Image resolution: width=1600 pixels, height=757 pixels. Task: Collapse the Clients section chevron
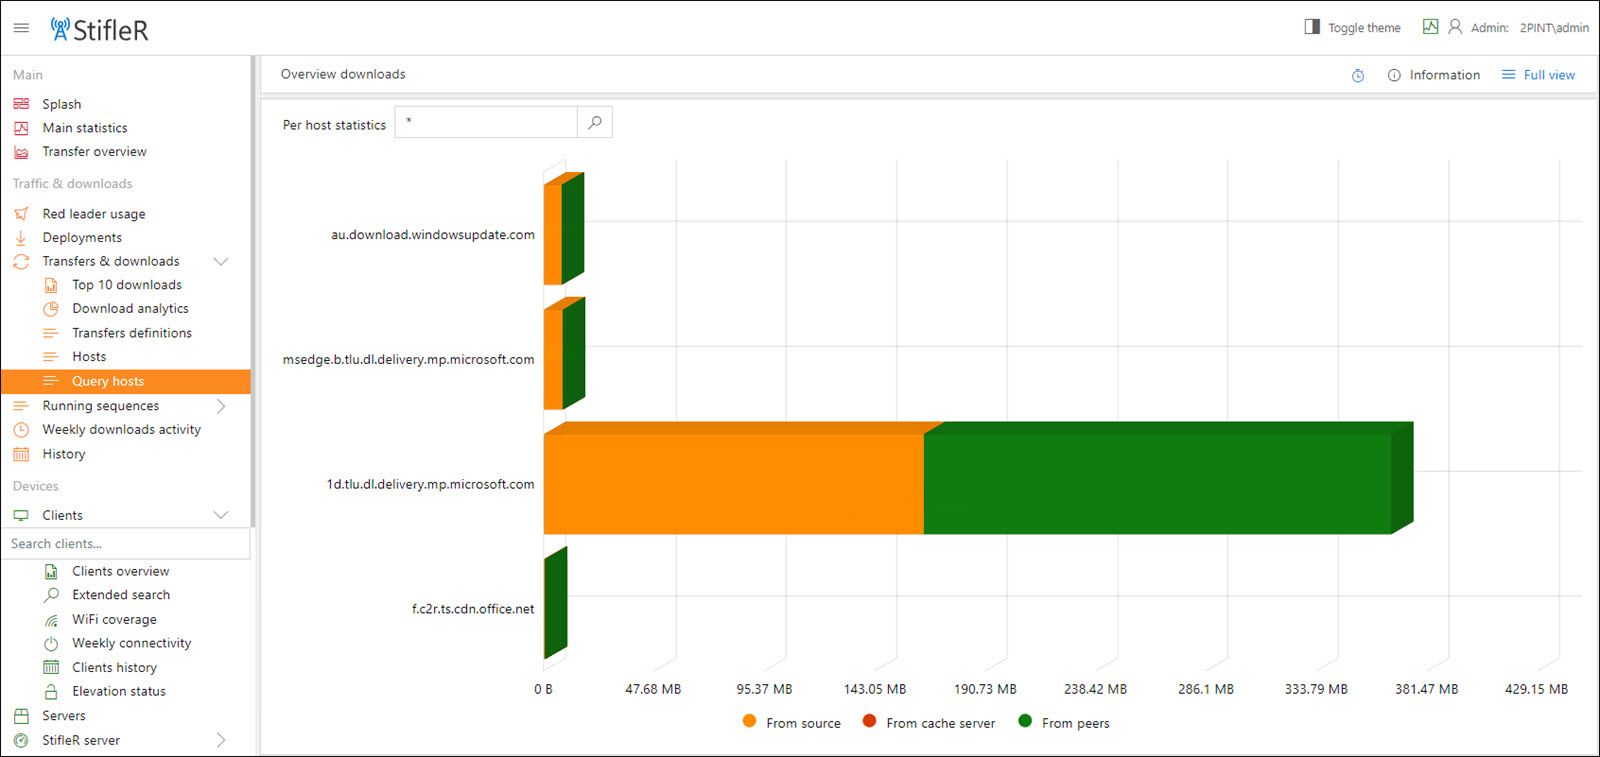pyautogui.click(x=221, y=515)
